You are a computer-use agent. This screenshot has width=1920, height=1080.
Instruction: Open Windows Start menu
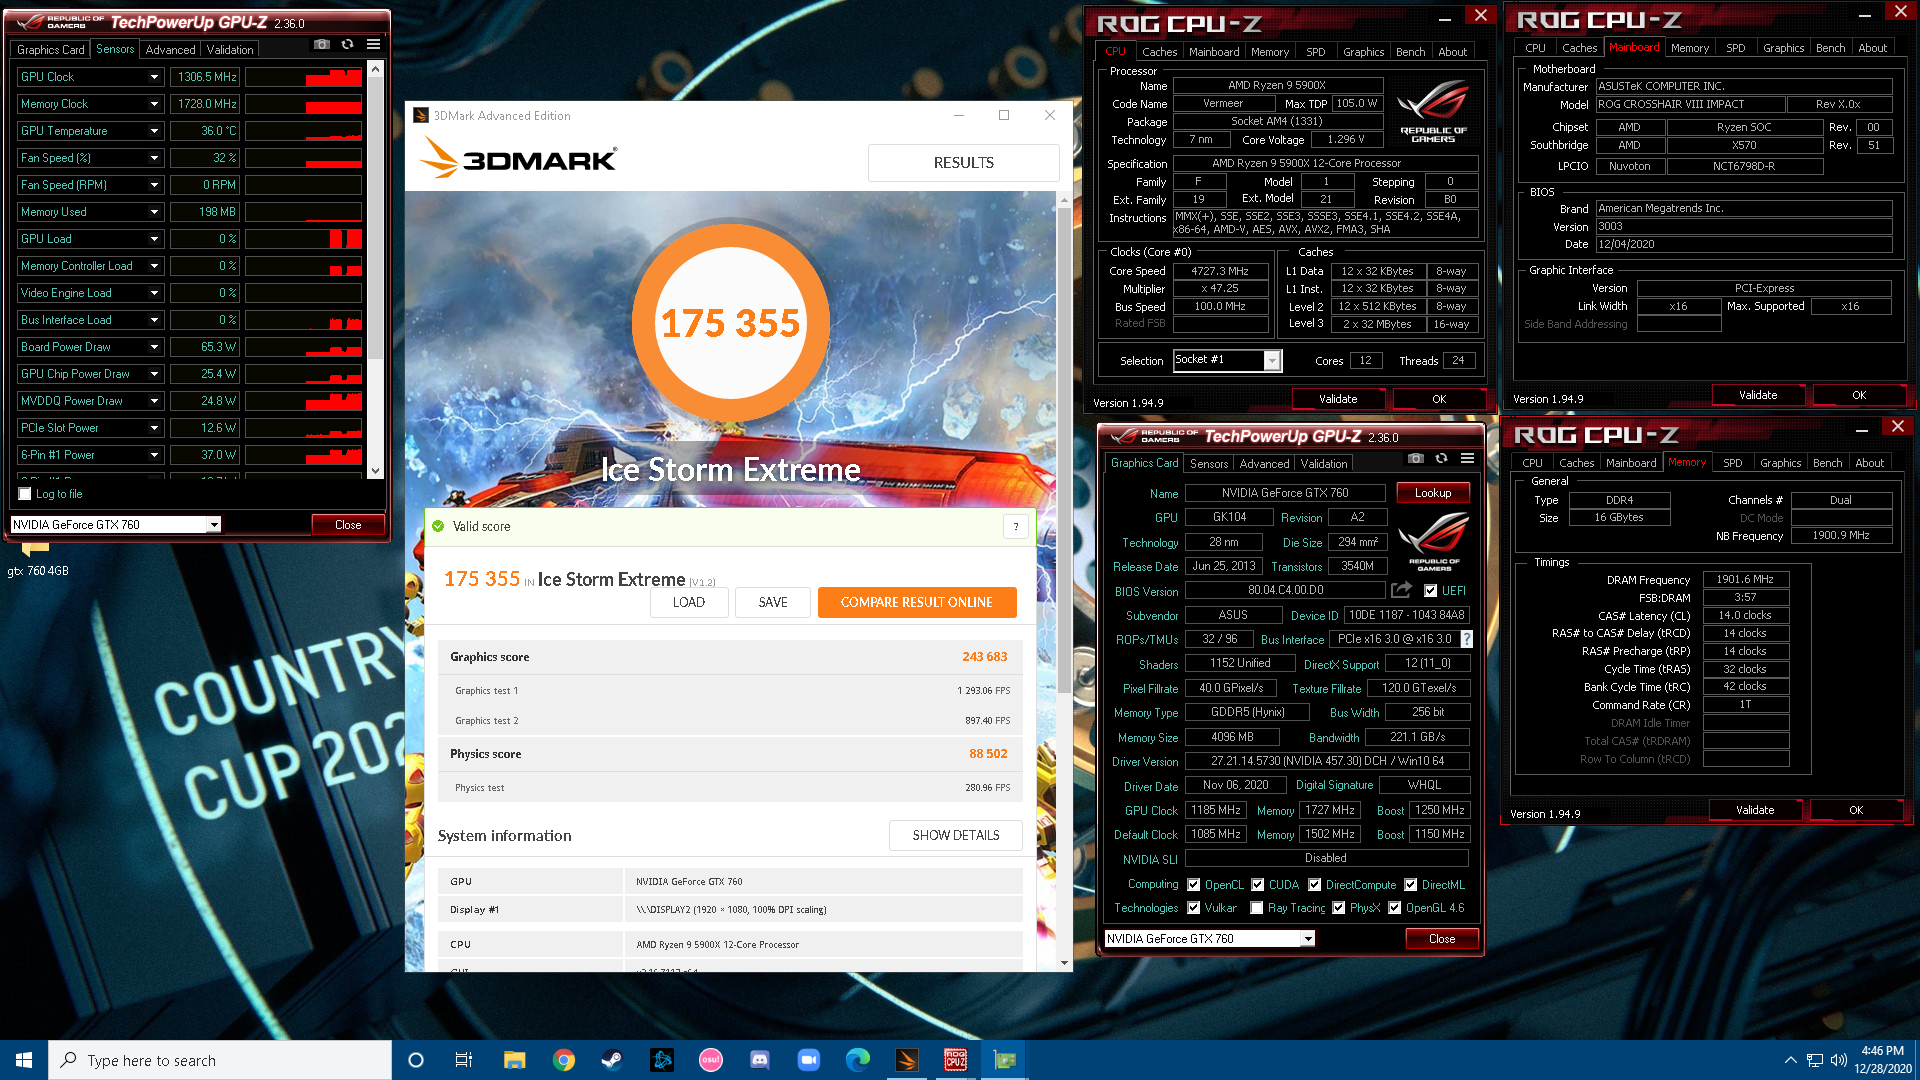24,1060
